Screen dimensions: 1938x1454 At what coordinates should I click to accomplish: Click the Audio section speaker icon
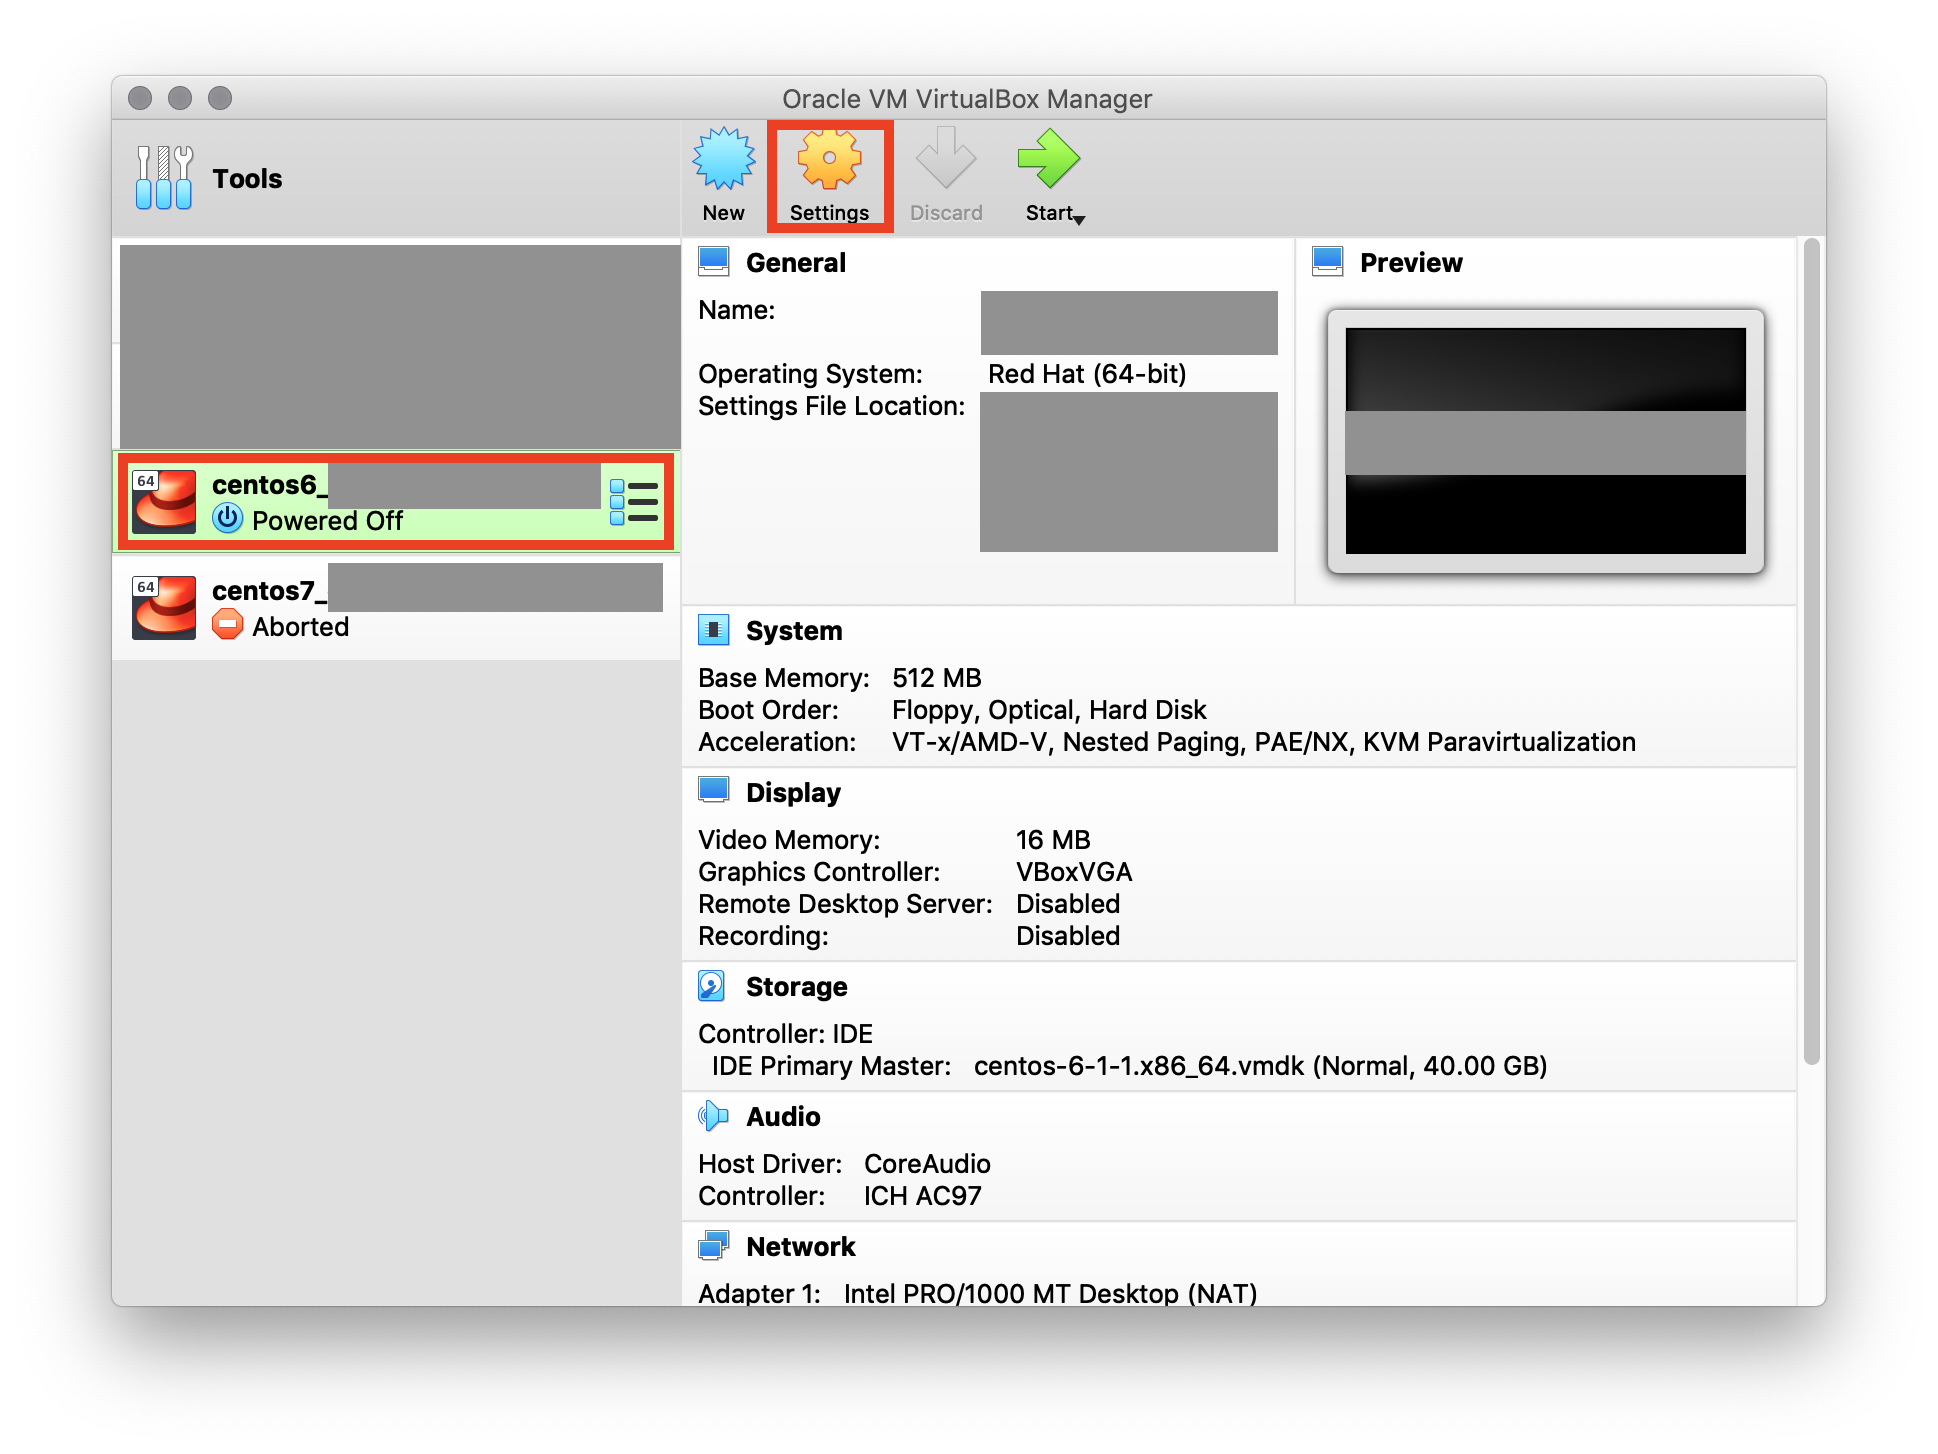[x=714, y=1116]
